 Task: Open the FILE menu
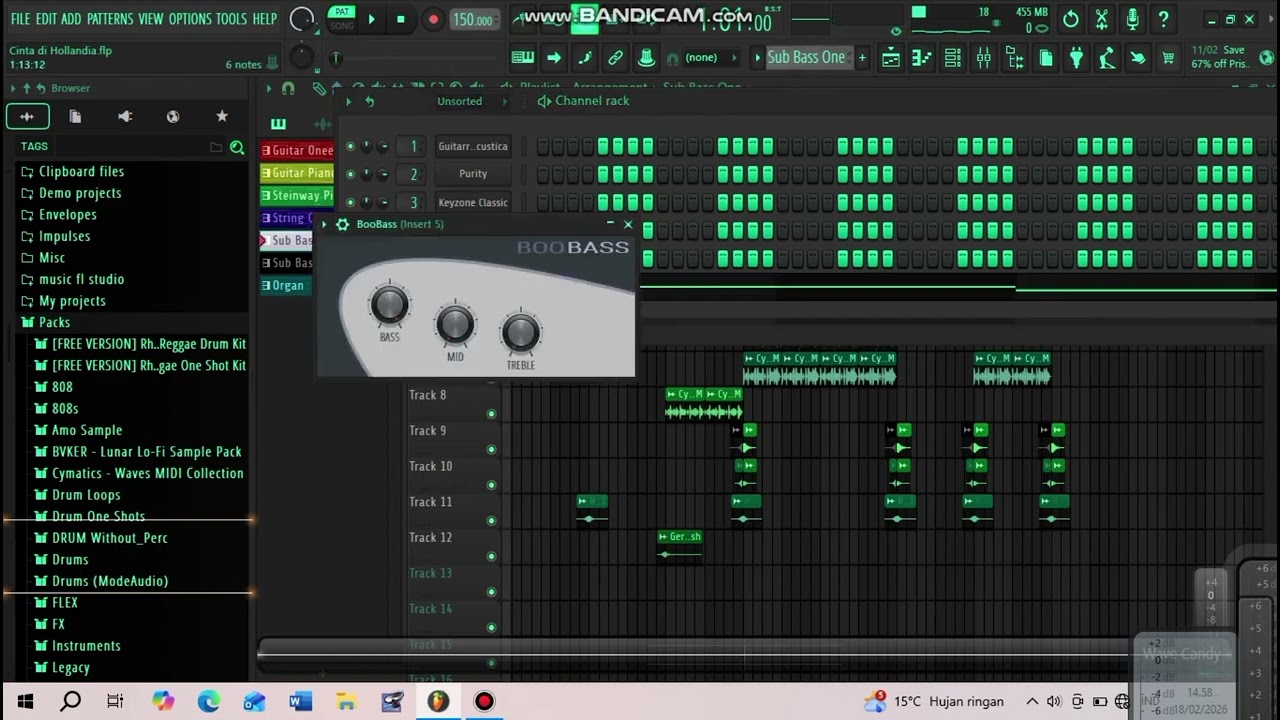(20, 19)
